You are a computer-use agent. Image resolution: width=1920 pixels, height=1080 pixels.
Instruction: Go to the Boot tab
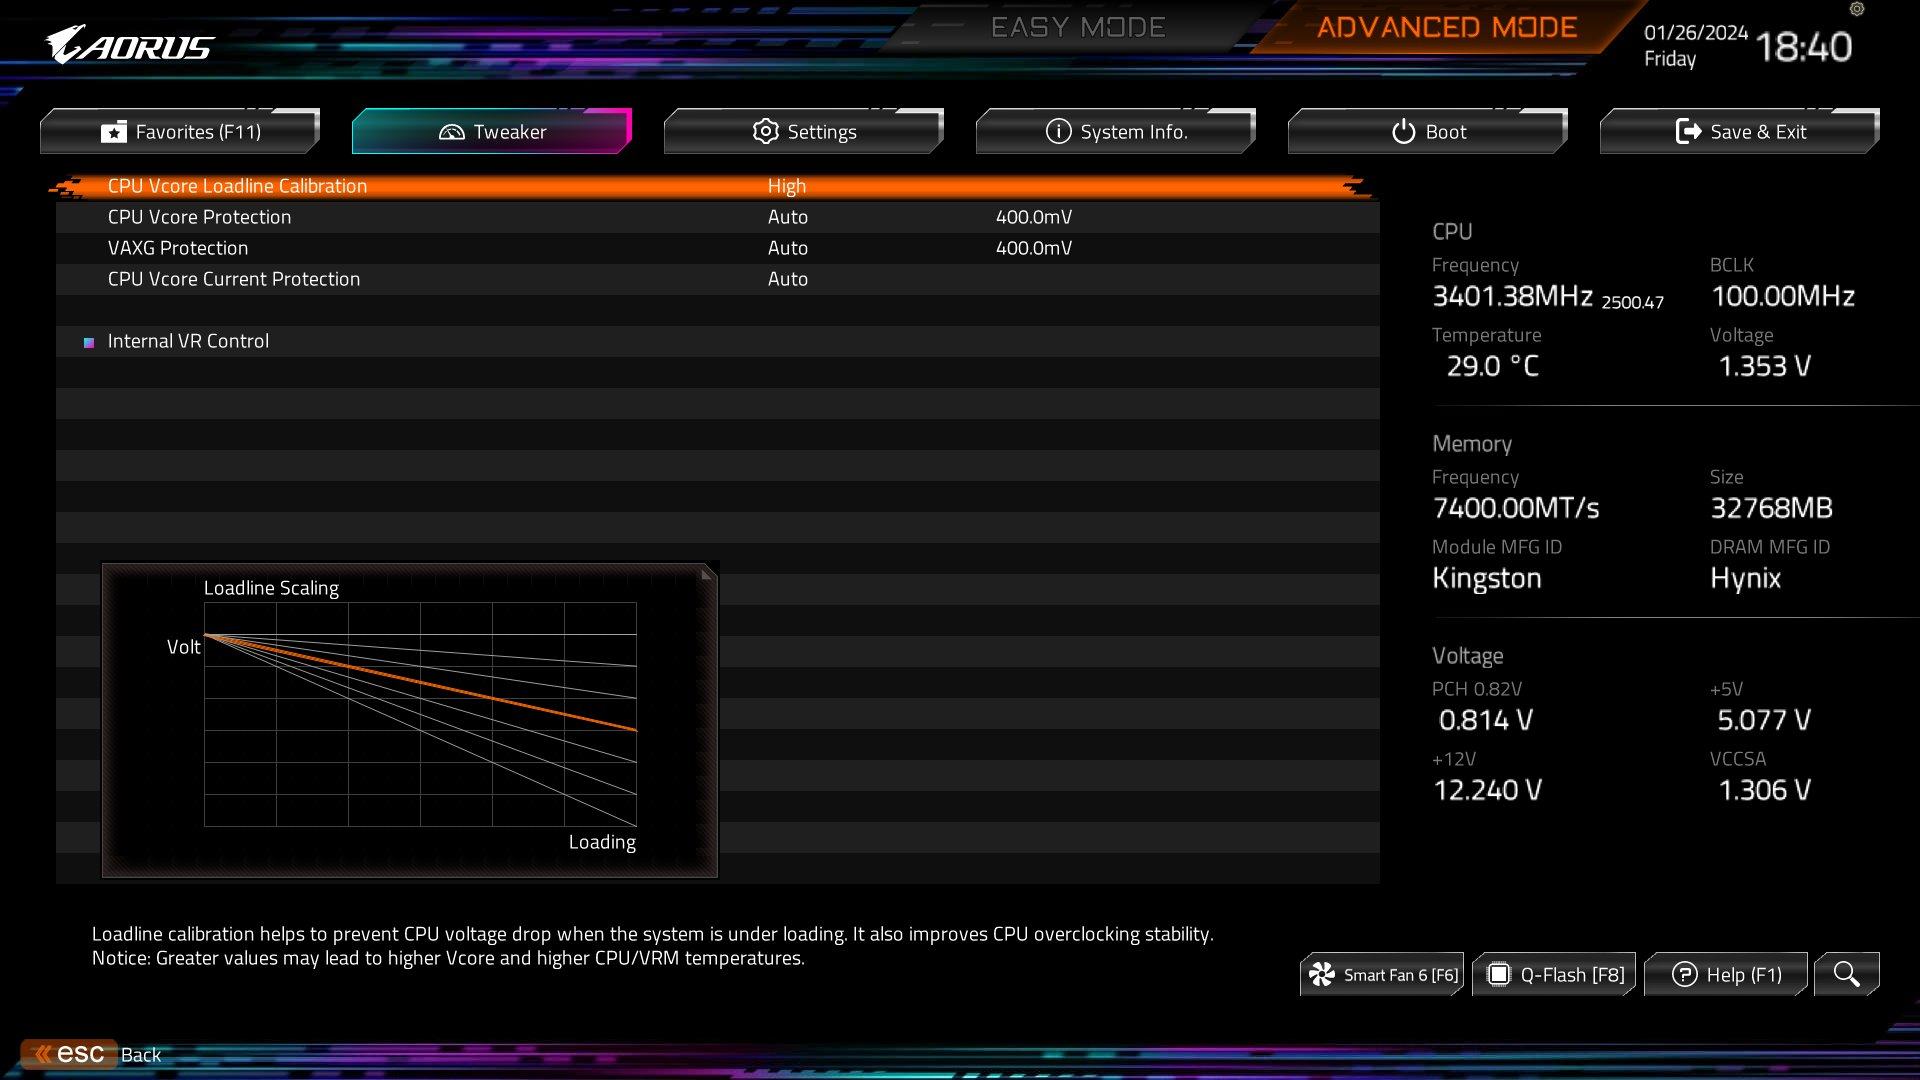(1428, 132)
